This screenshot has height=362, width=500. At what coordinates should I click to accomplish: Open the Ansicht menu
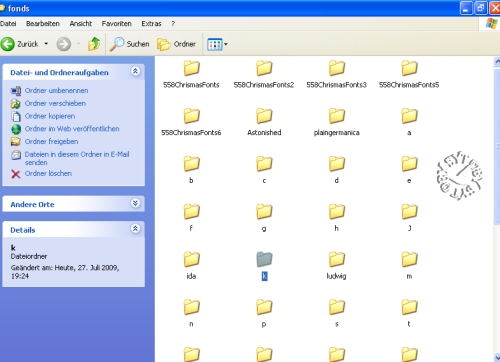(x=81, y=24)
